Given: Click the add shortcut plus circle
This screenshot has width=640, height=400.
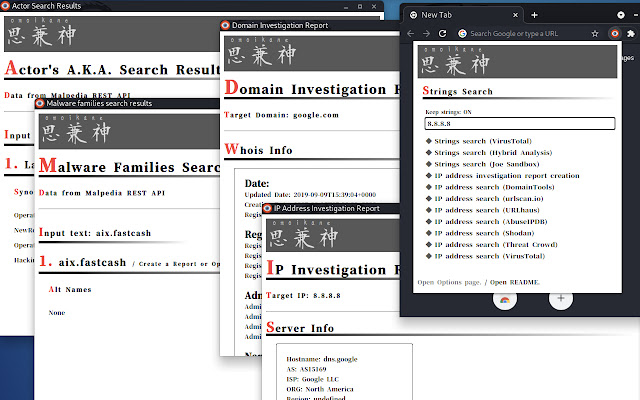Looking at the screenshot, I should coord(561,299).
